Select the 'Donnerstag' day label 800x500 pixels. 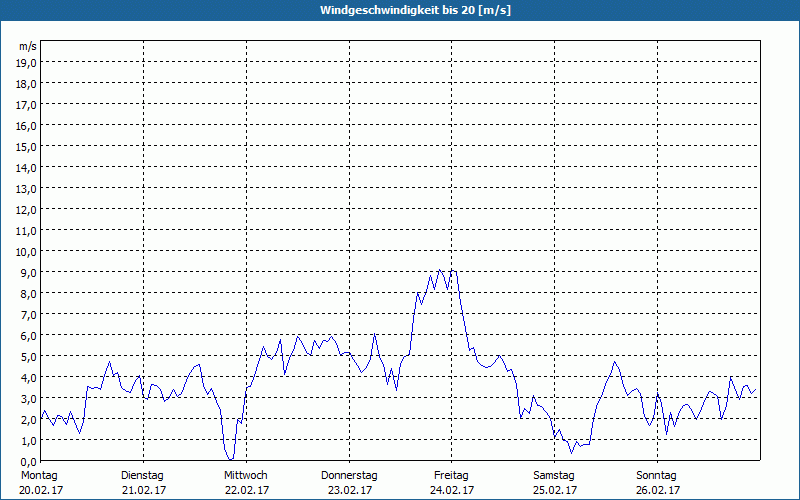(x=349, y=476)
